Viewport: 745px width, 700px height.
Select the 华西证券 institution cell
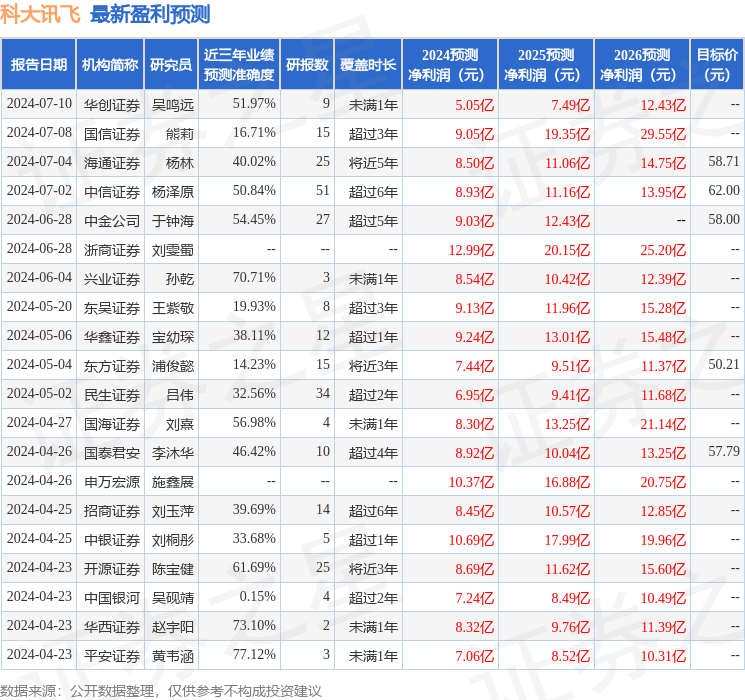pos(112,627)
